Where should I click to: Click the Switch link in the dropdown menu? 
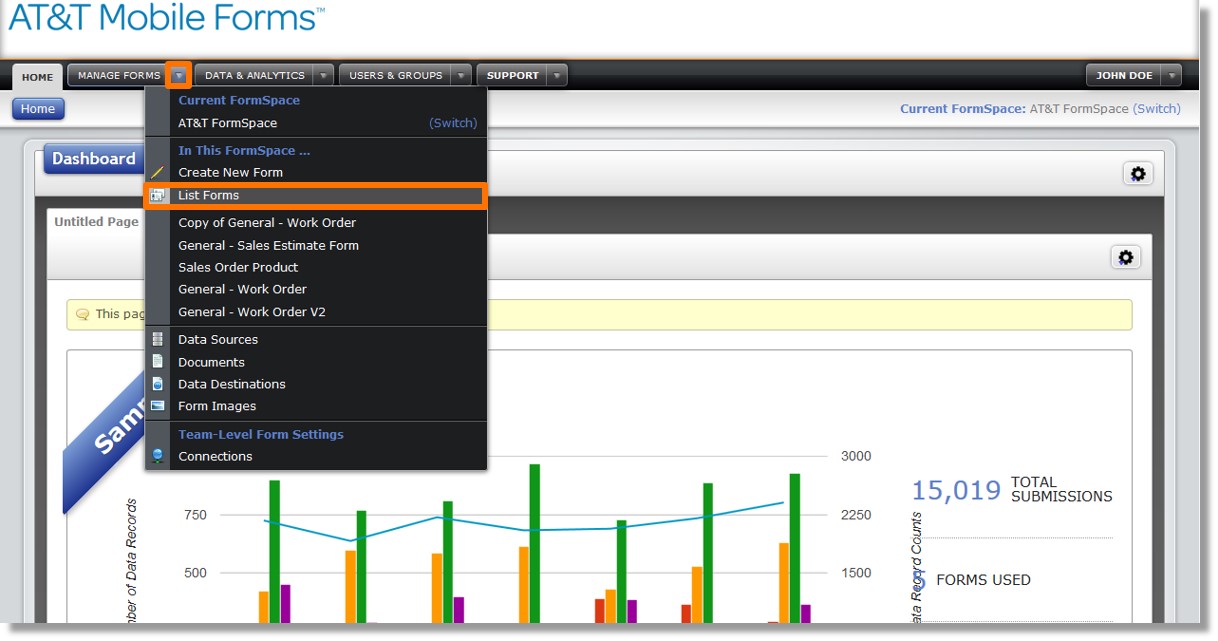click(x=453, y=123)
